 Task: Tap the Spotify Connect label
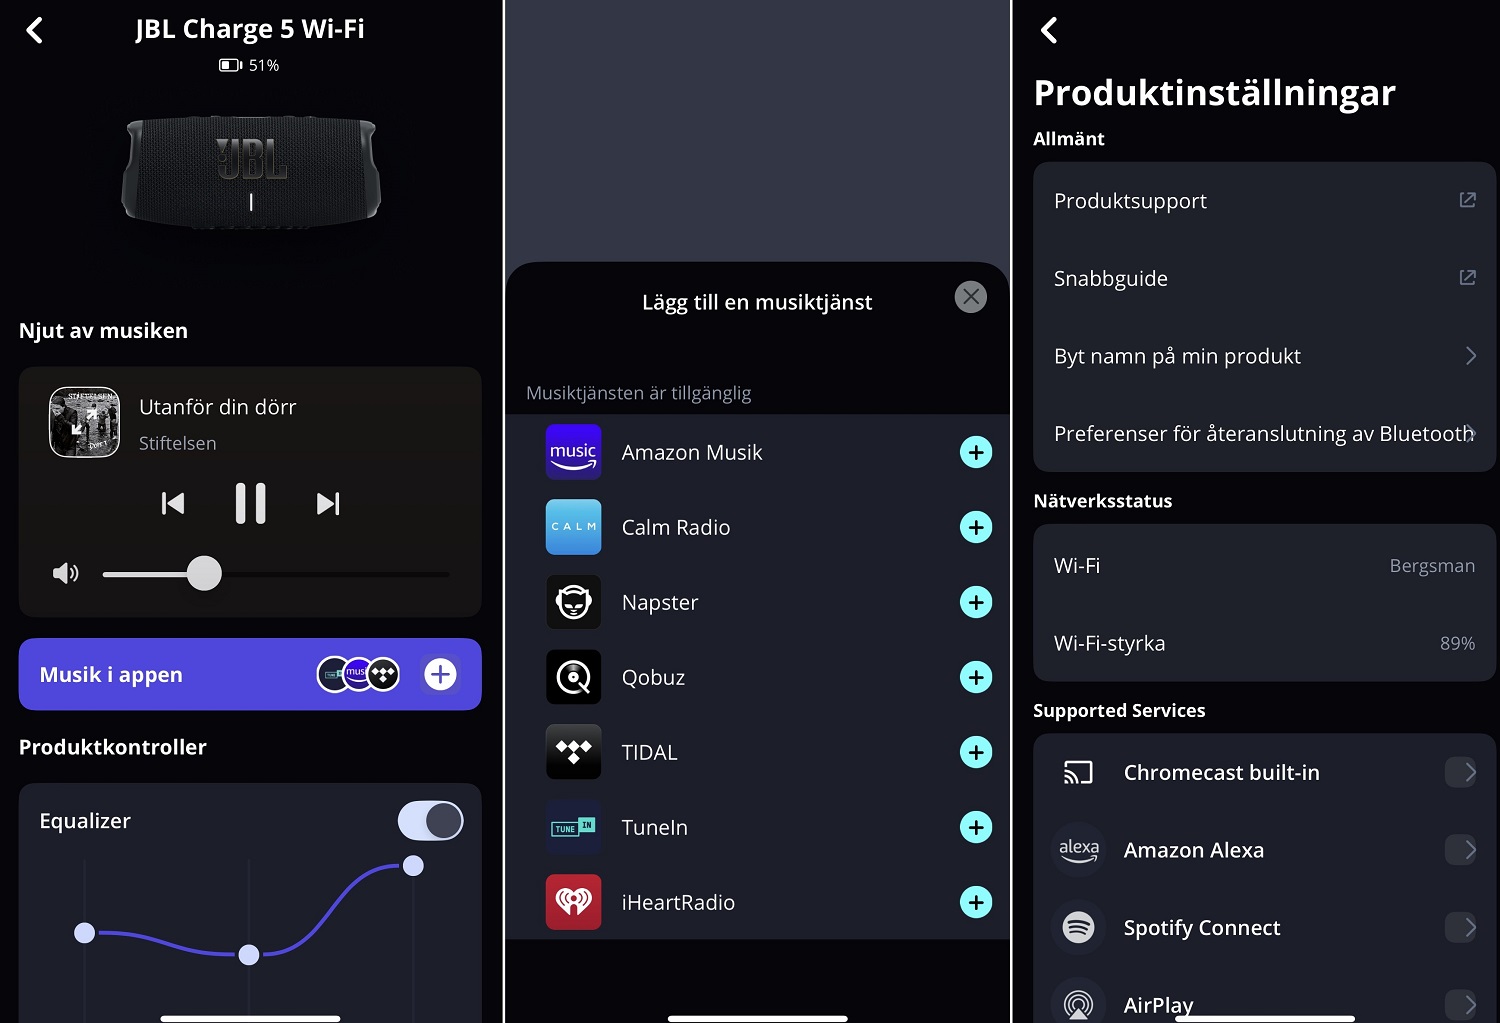click(1202, 928)
